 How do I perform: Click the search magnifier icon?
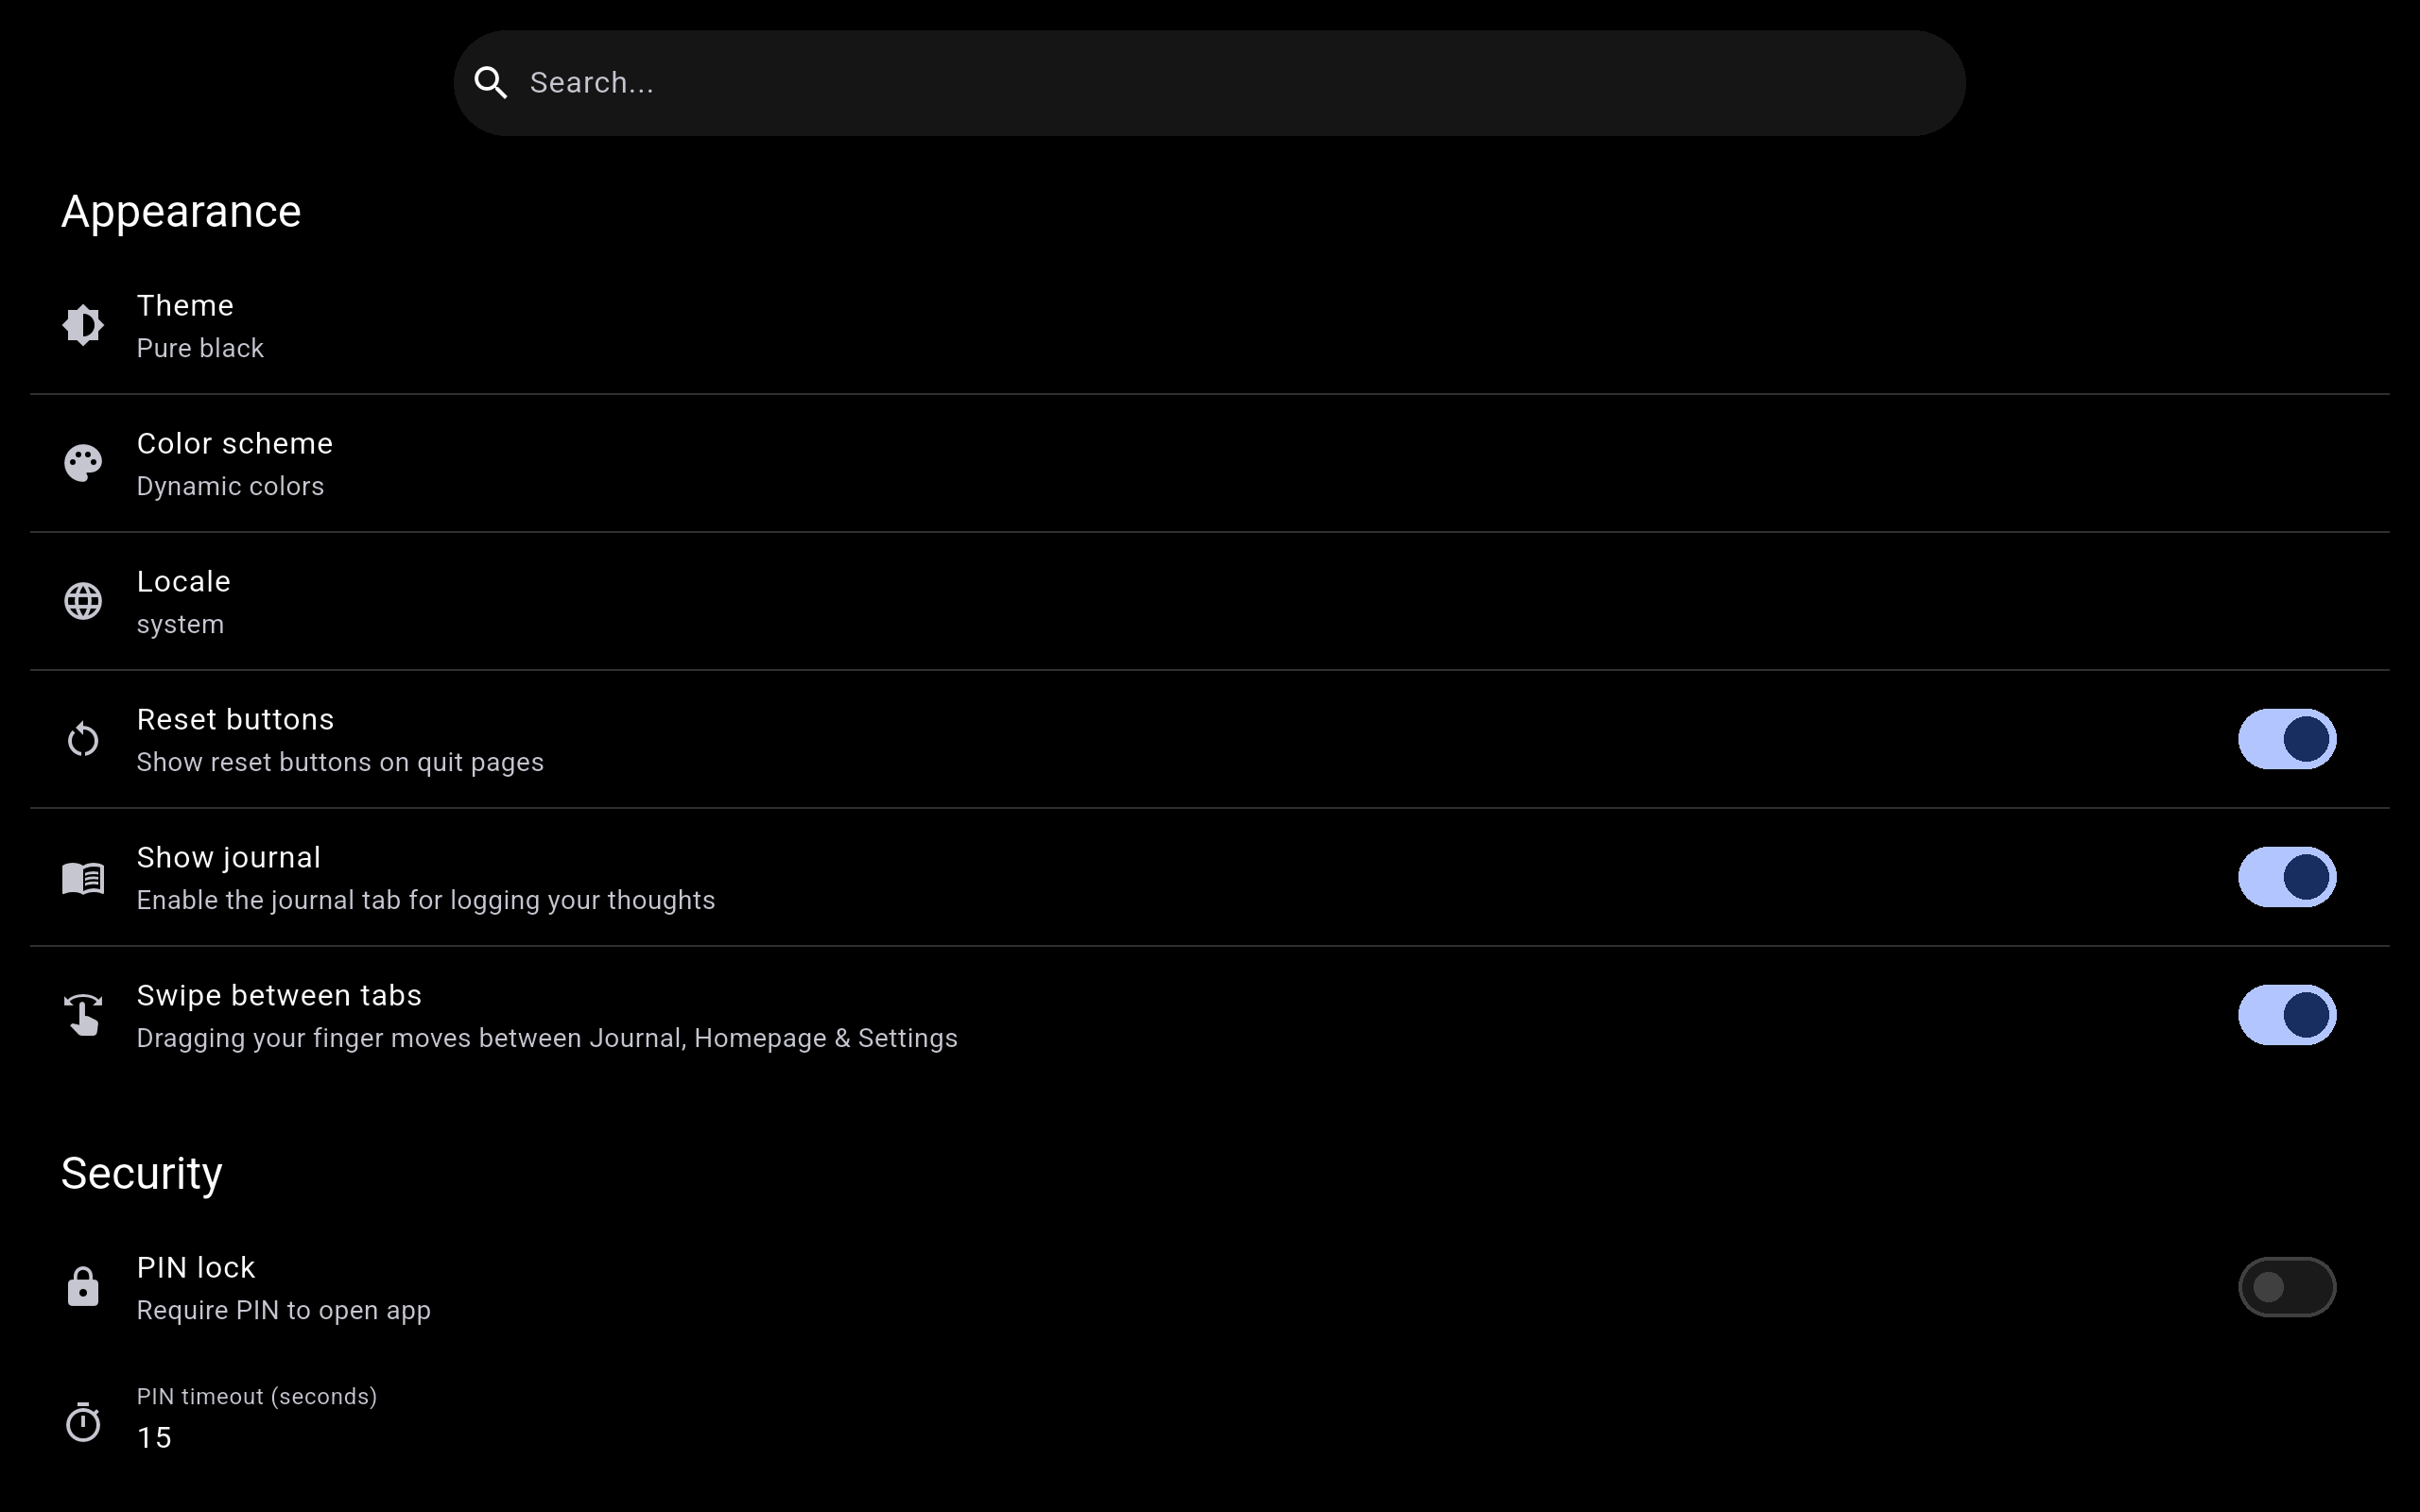pyautogui.click(x=490, y=83)
